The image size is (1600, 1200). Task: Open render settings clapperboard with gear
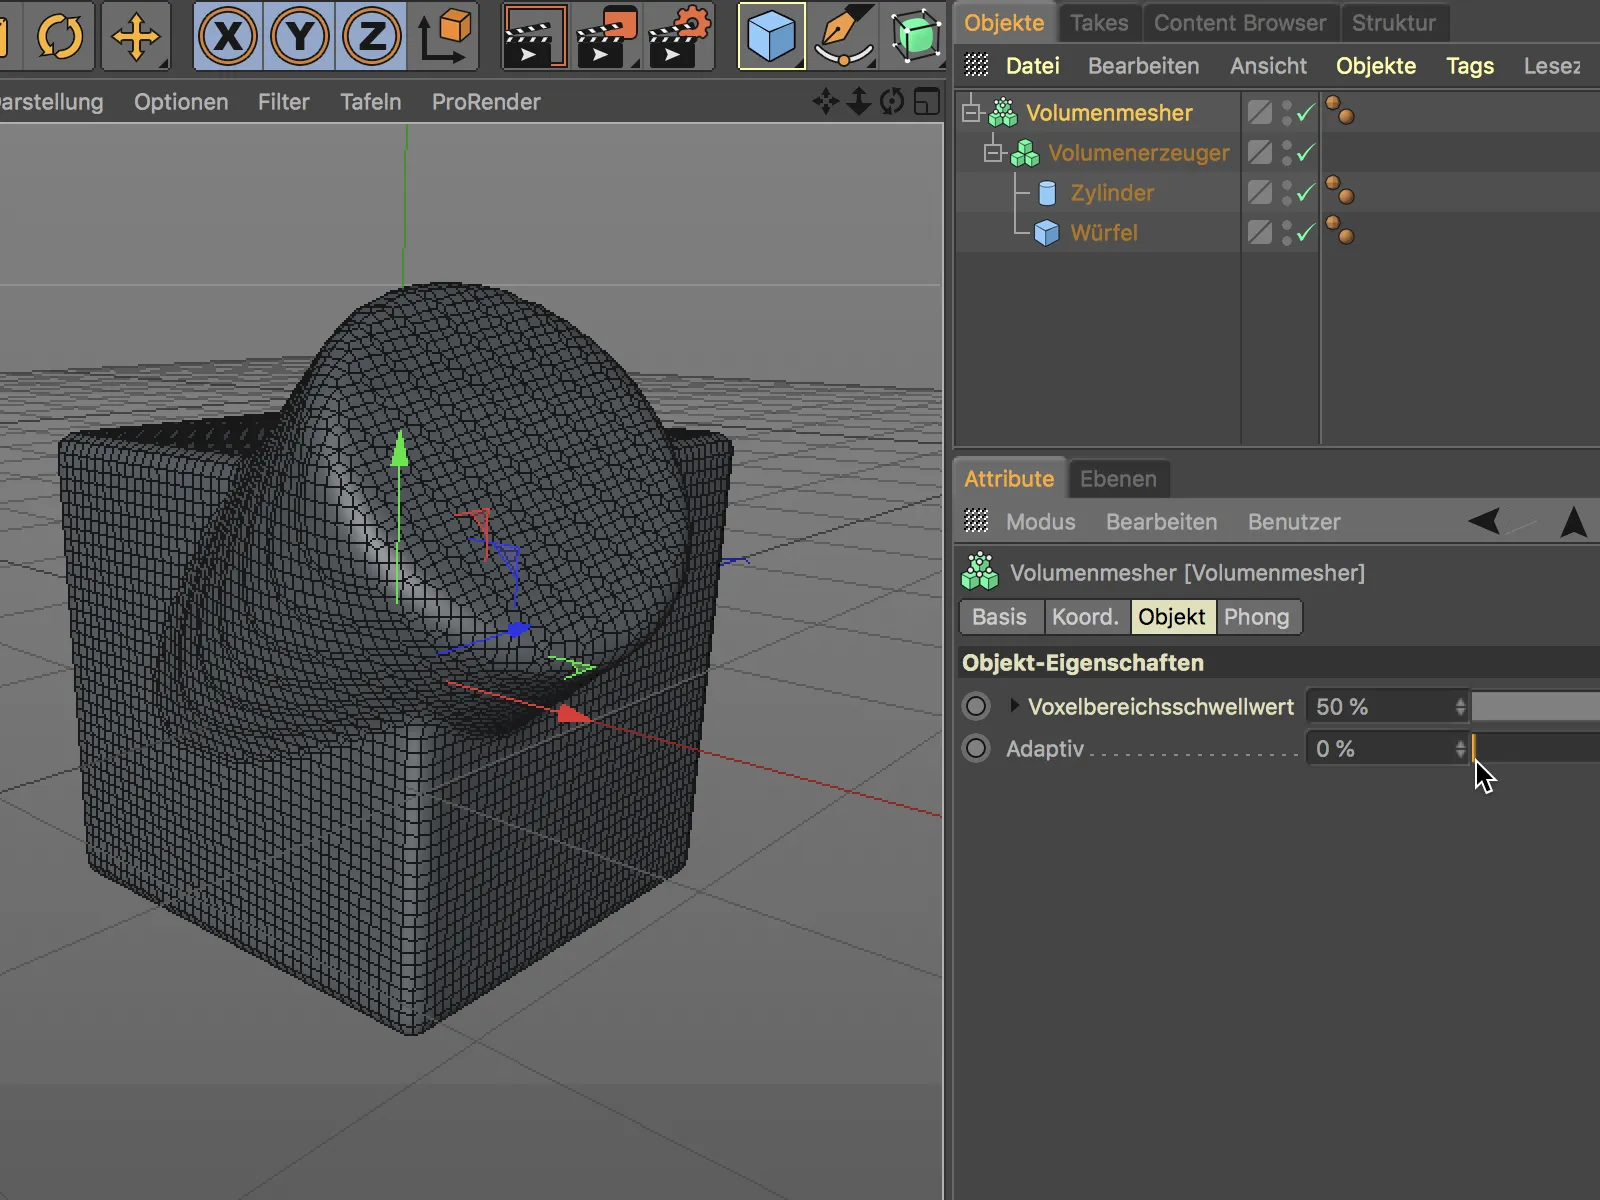(680, 37)
